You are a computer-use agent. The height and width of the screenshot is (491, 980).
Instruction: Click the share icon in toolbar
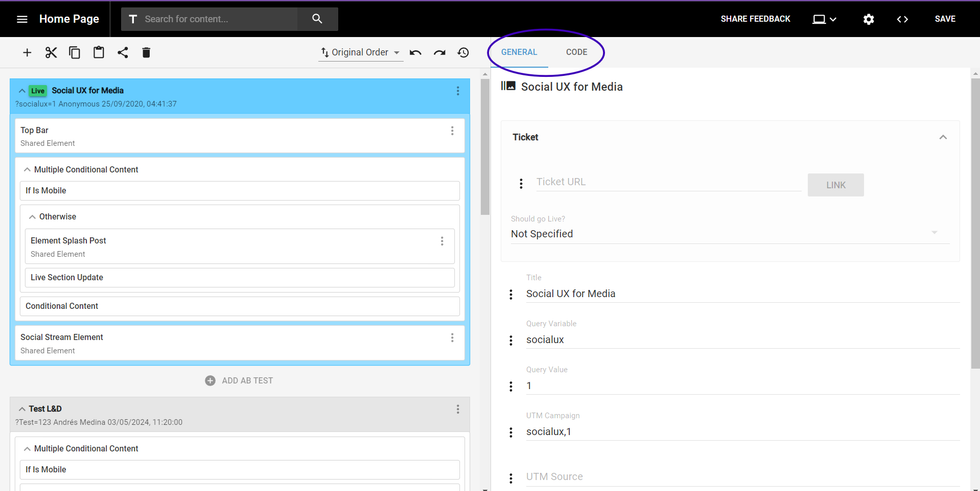click(x=122, y=53)
